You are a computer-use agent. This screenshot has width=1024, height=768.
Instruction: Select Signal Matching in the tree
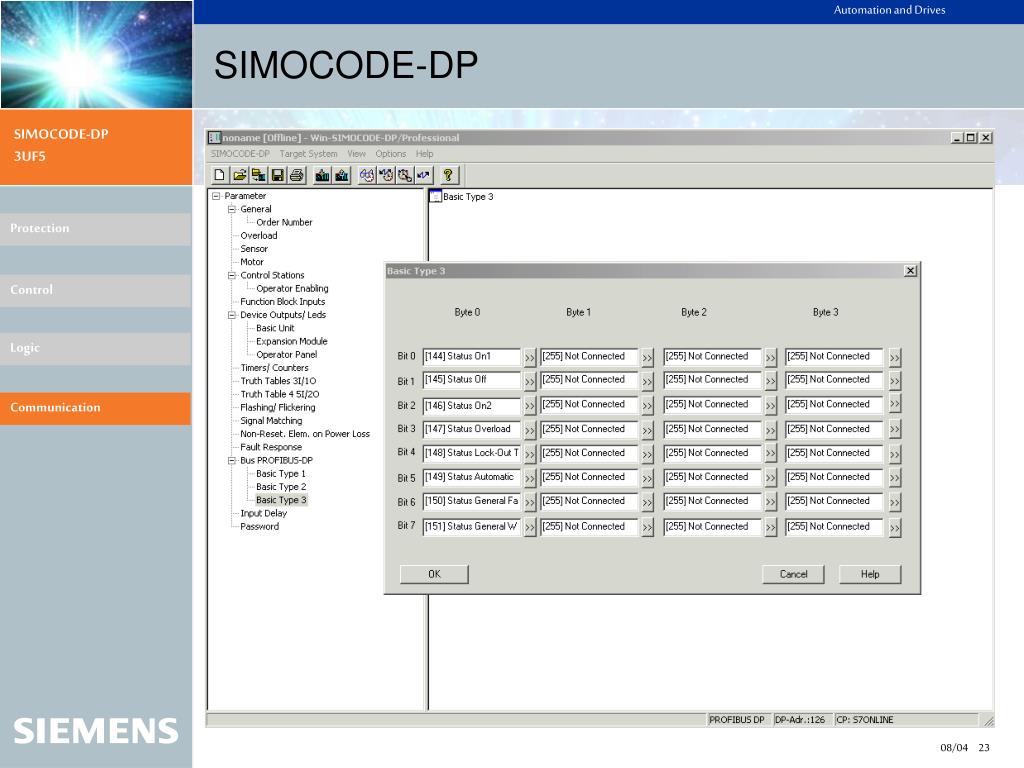(271, 421)
